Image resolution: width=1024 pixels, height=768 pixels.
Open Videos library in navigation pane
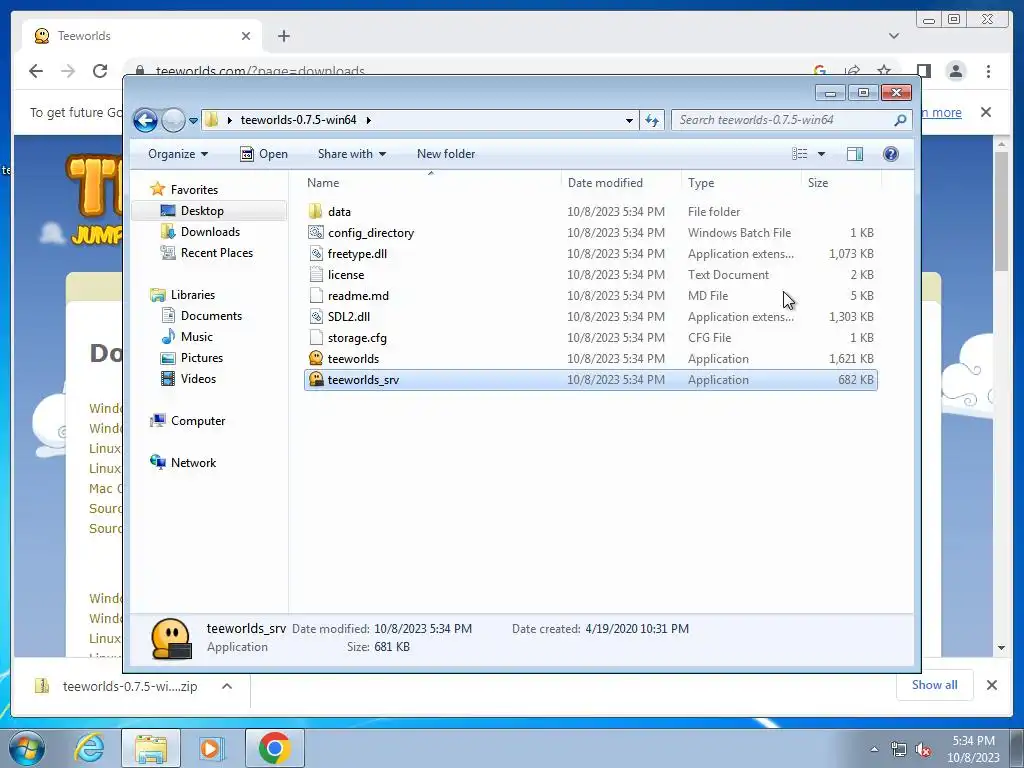click(198, 379)
